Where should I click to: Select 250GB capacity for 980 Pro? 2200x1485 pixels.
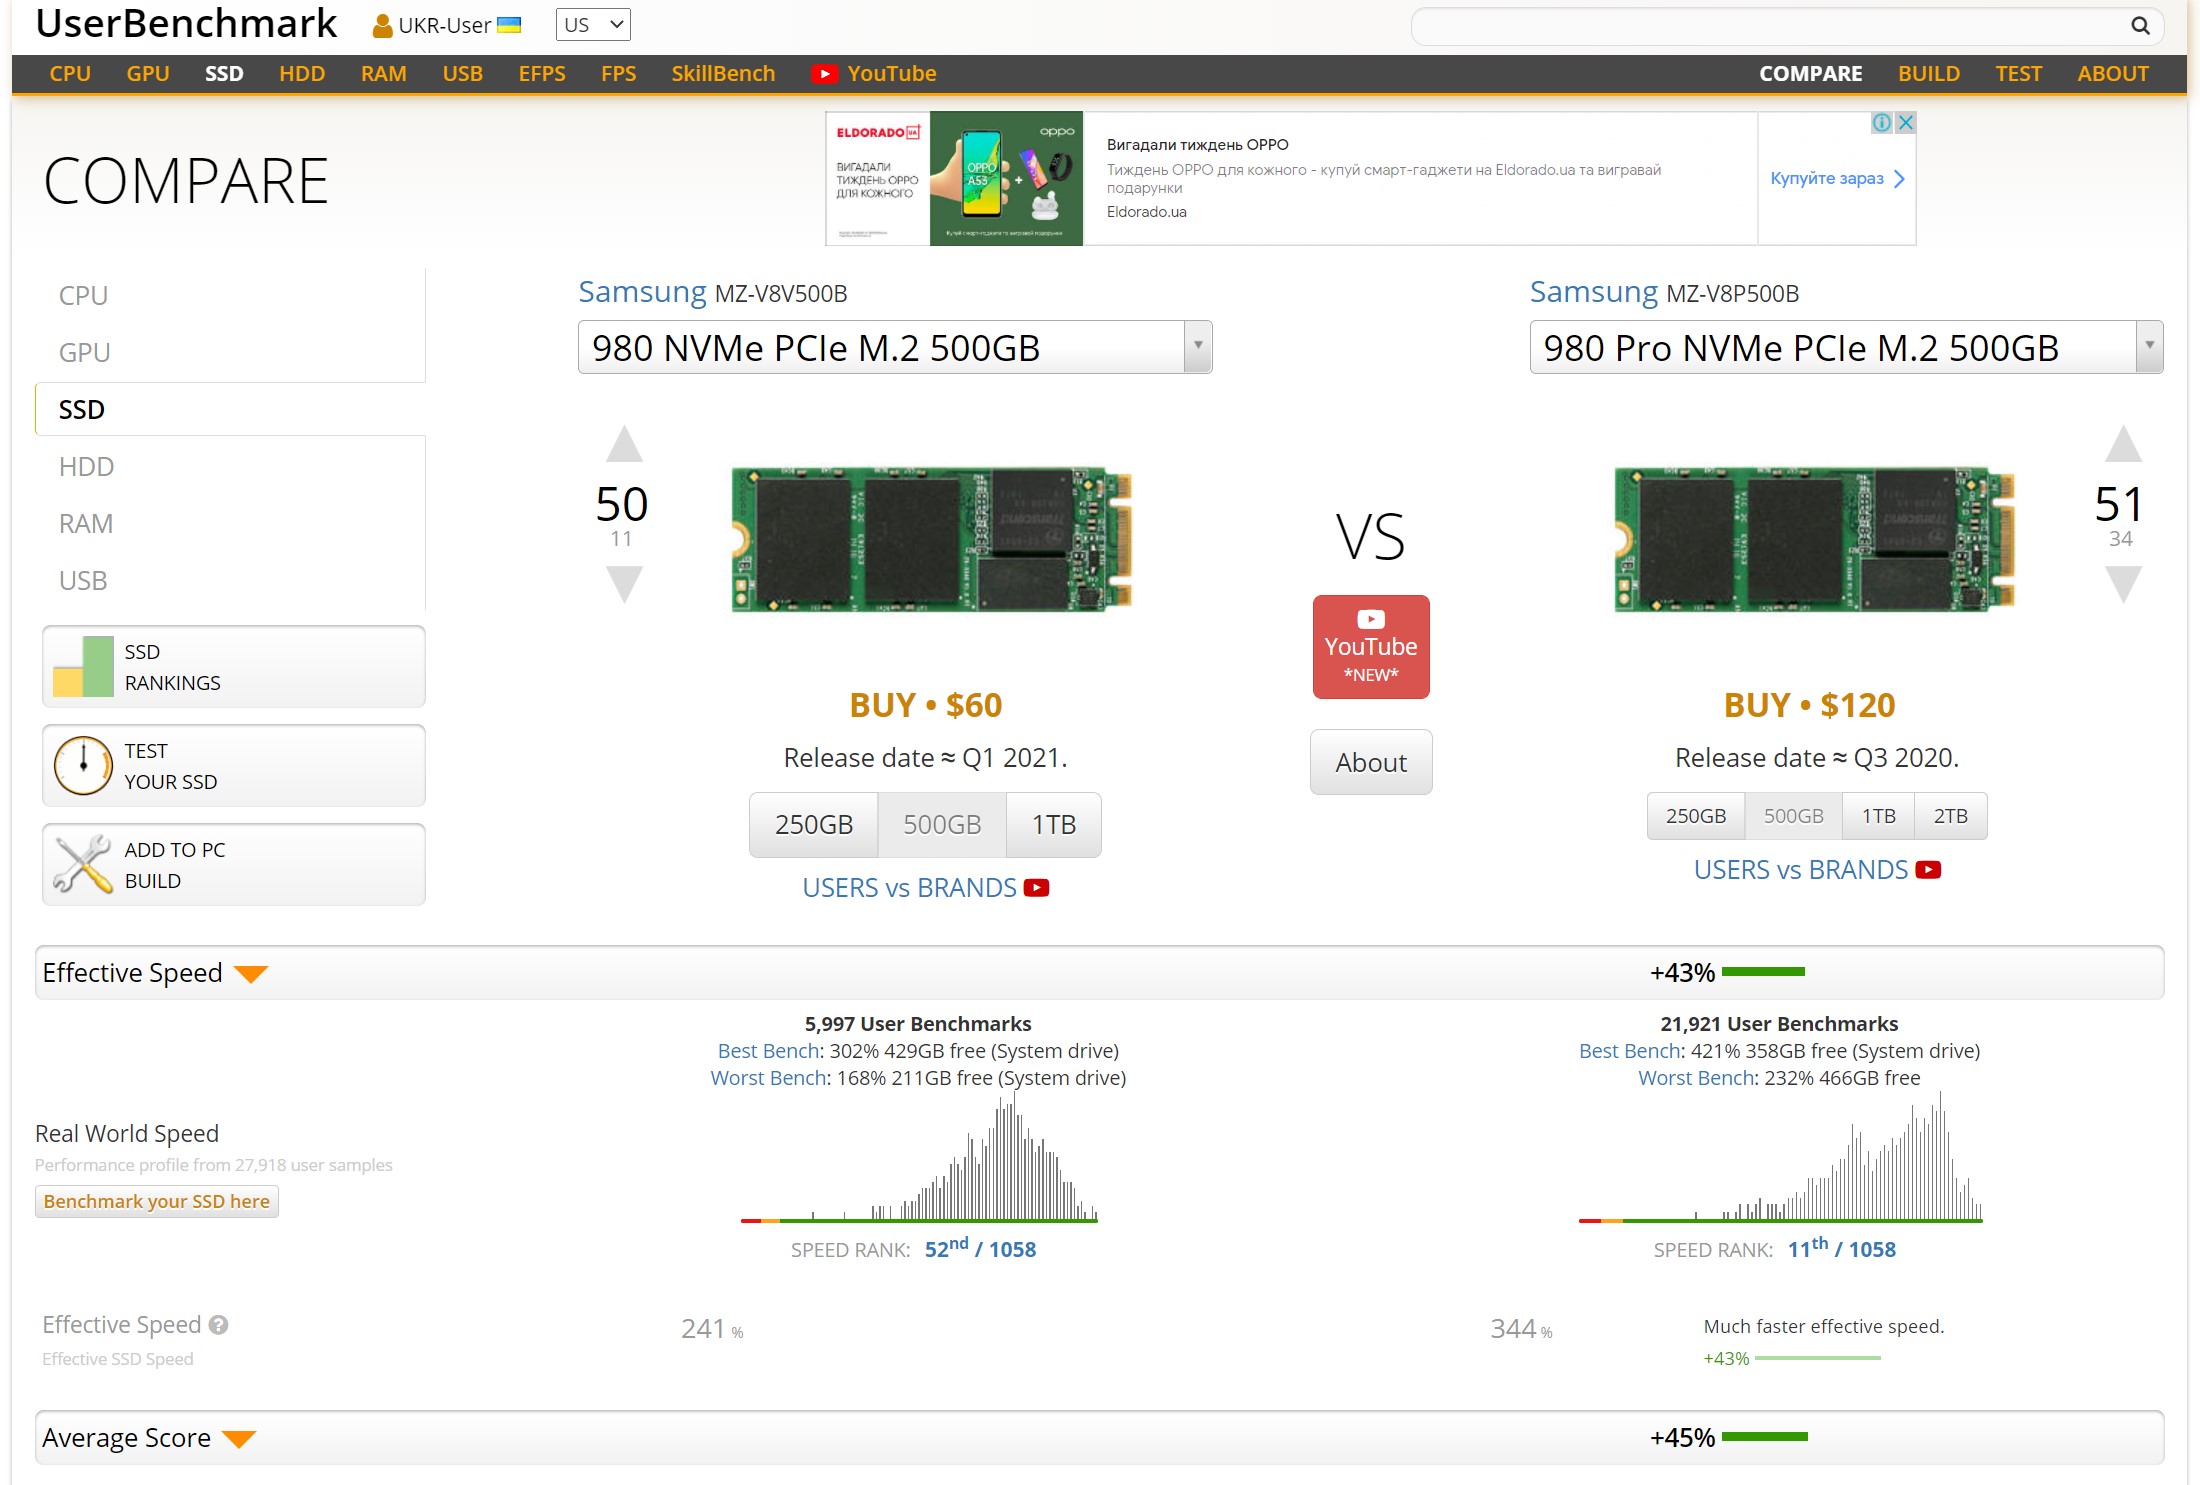tap(1696, 816)
